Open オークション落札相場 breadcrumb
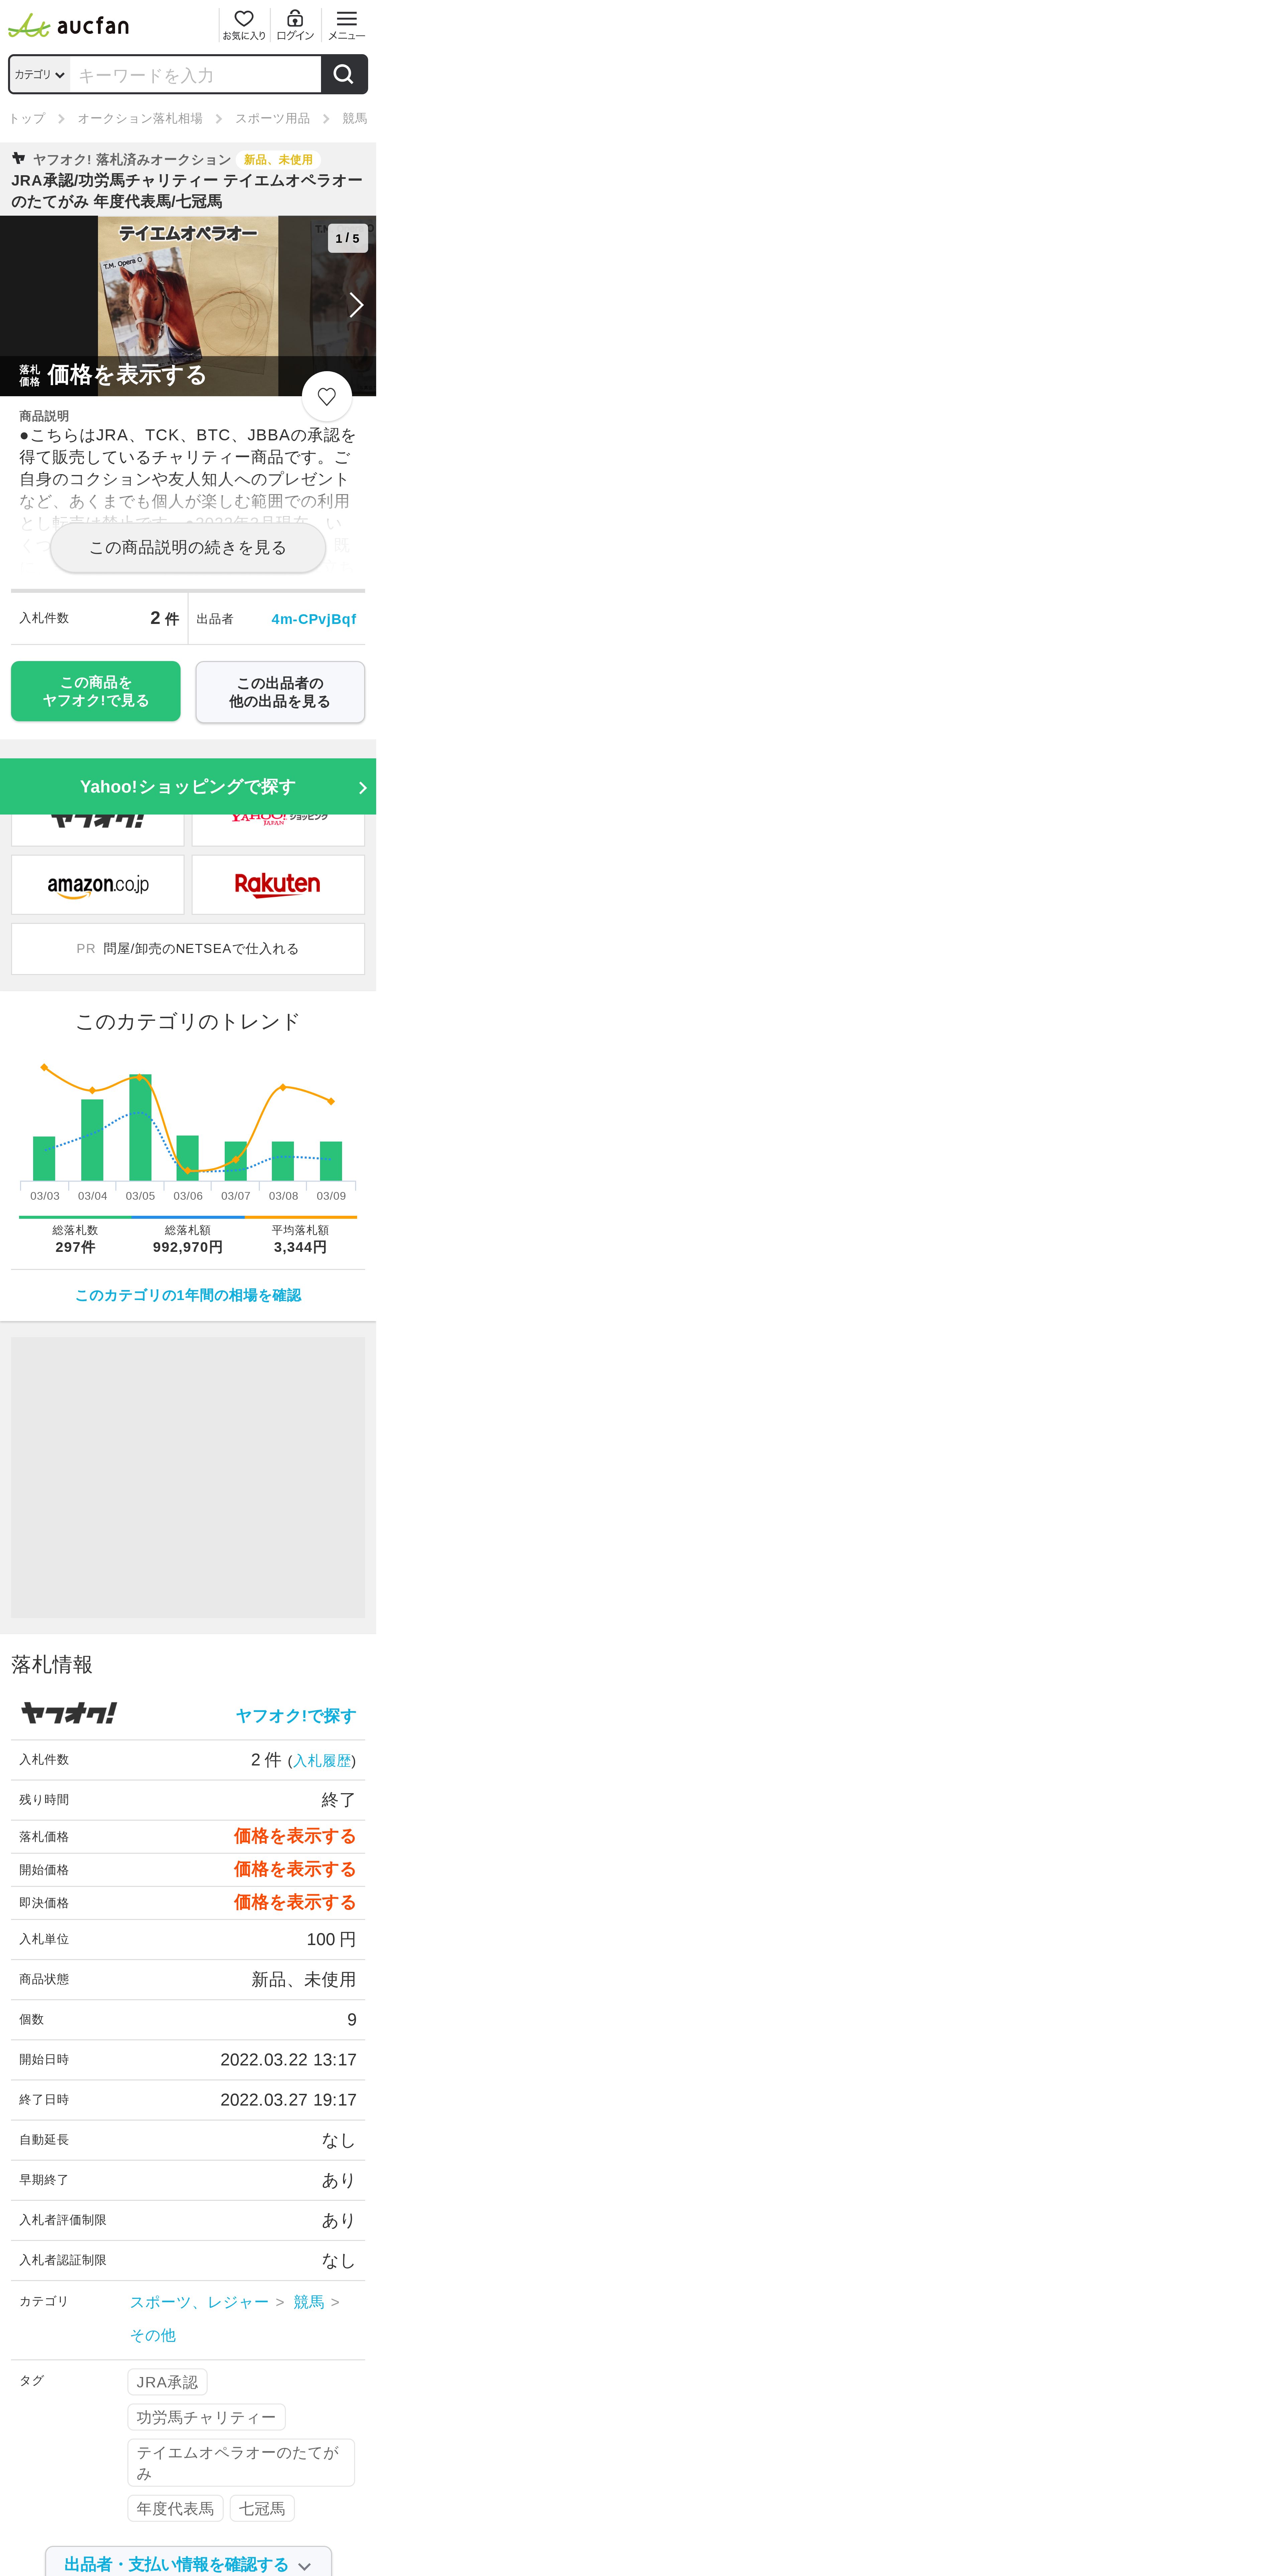 click(x=140, y=118)
